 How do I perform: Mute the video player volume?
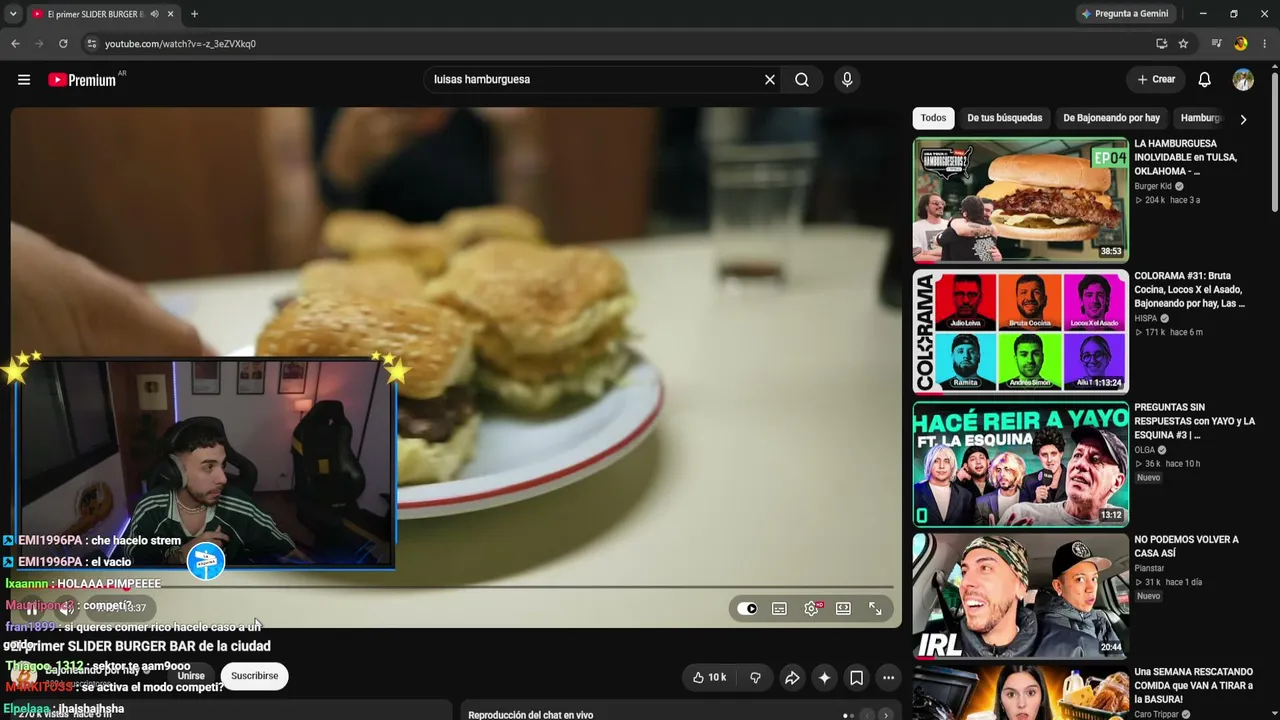click(66, 608)
